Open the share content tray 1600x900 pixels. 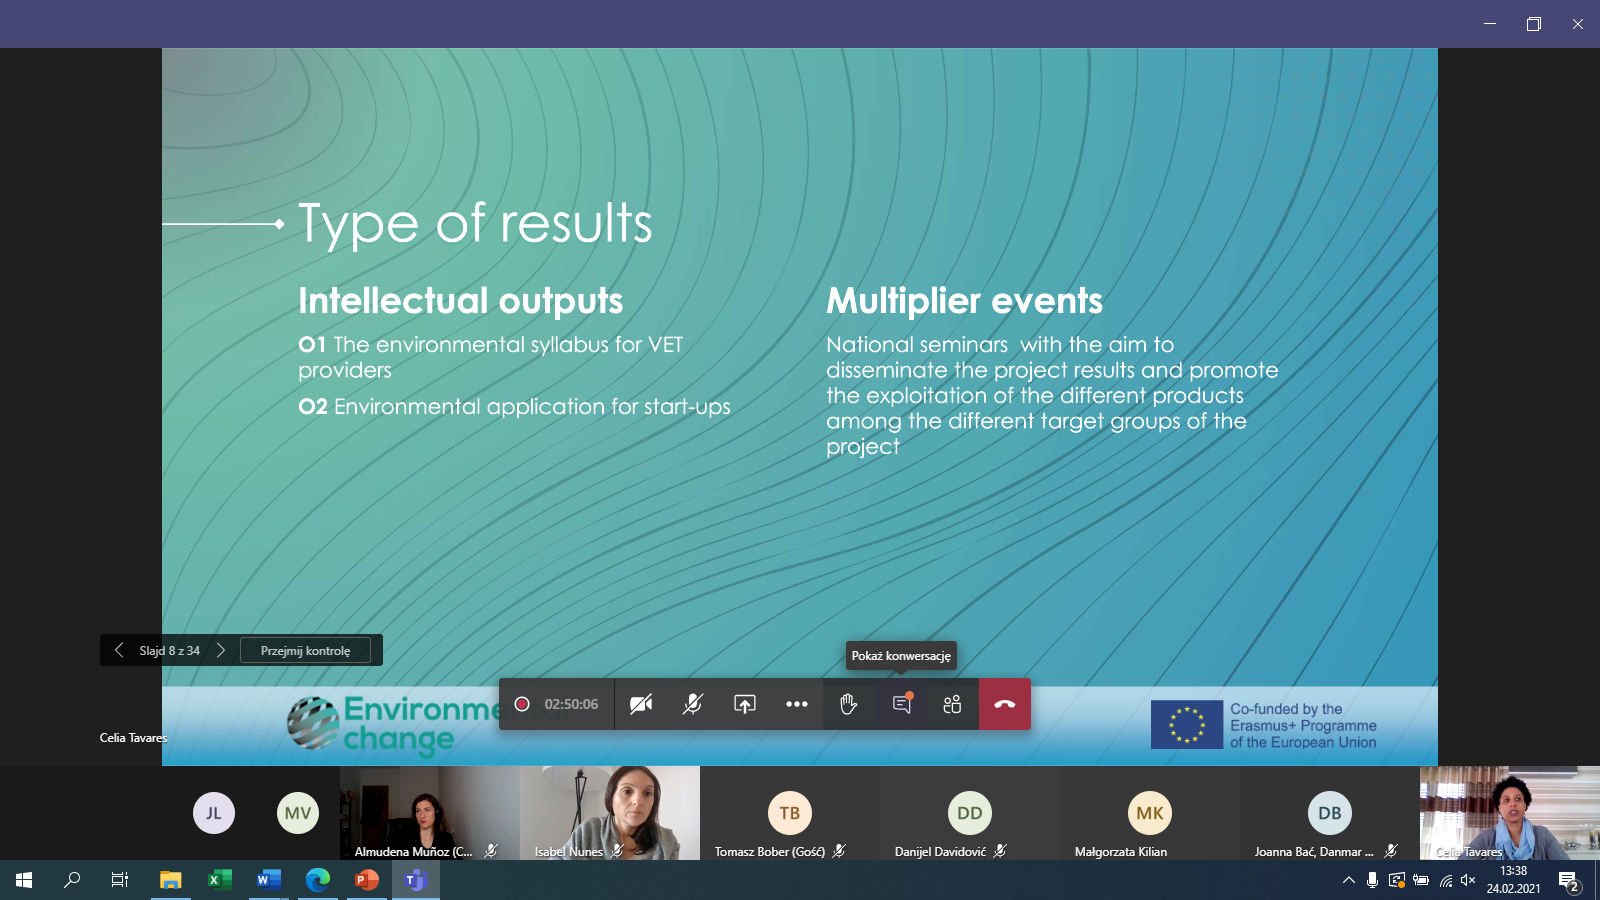point(745,704)
